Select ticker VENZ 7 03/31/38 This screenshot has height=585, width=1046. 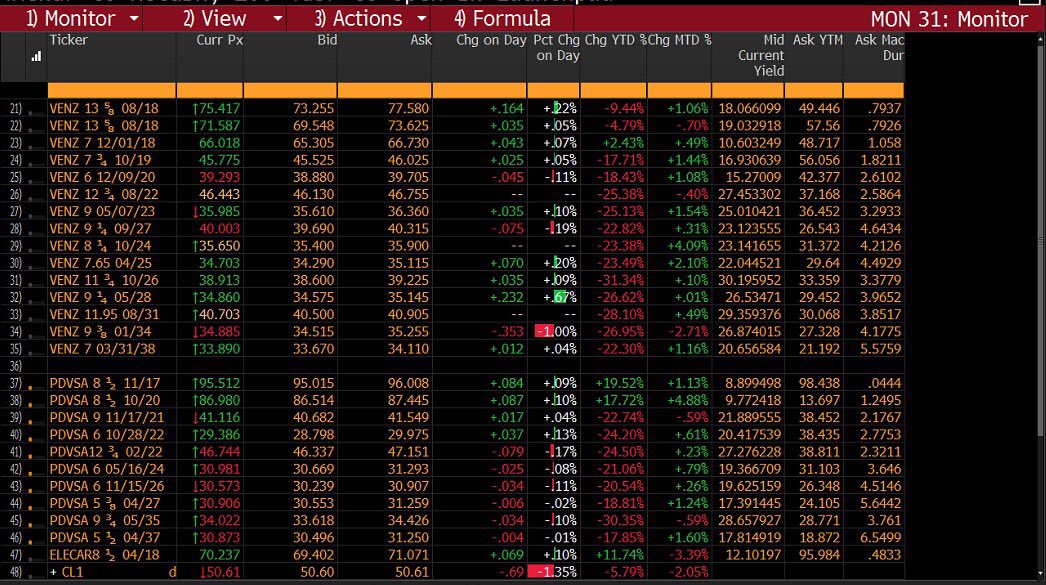tap(102, 349)
